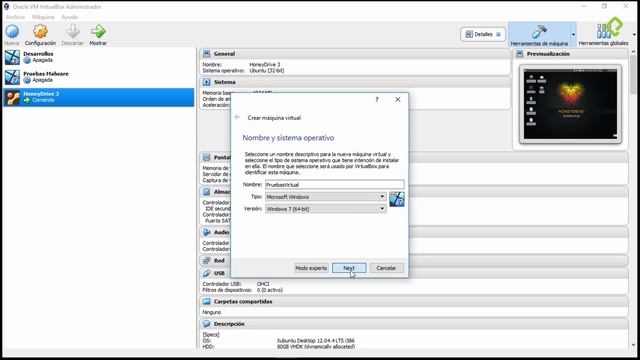Click Xubuntu Desktop 12.04.4 LTS text
Viewport: 640px width, 360px height.
click(x=316, y=340)
